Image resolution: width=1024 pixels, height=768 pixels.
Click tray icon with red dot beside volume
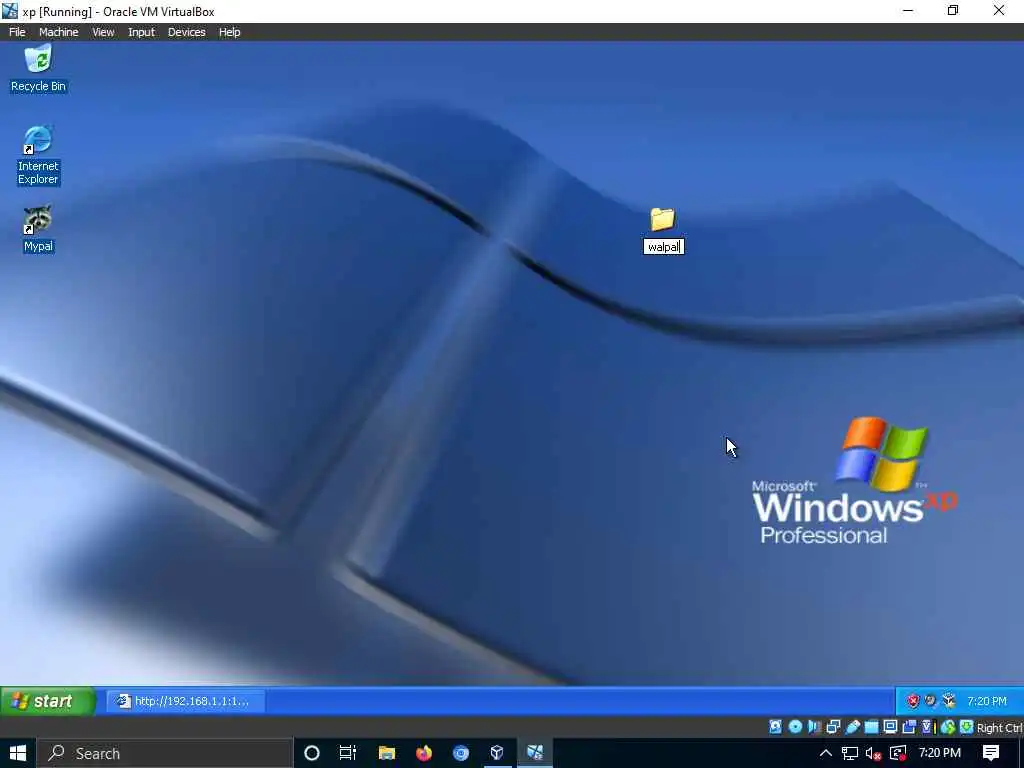pyautogui.click(x=898, y=753)
